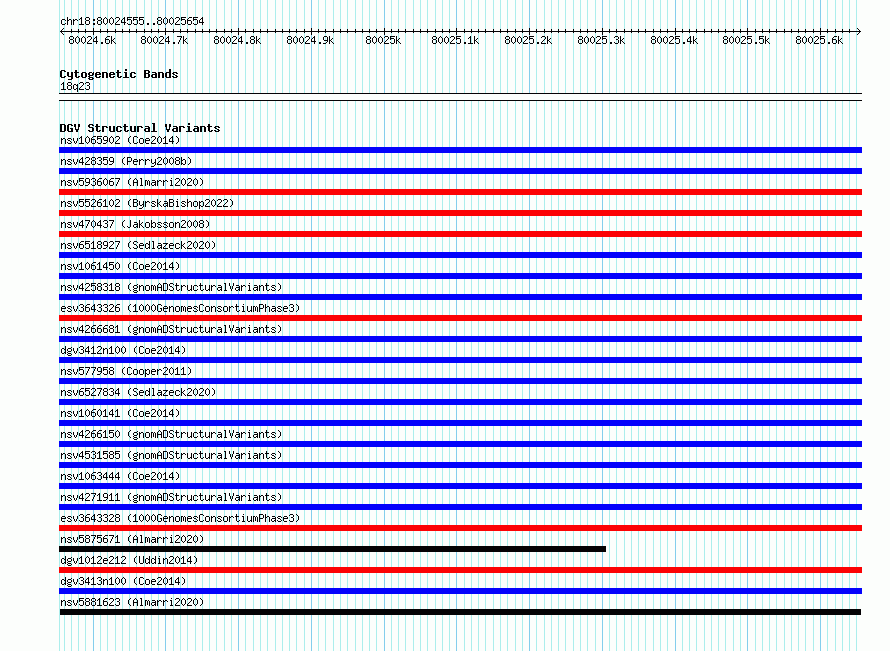
Task: Click the nsv1061450 (Coe2014) label
Action: tap(120, 266)
